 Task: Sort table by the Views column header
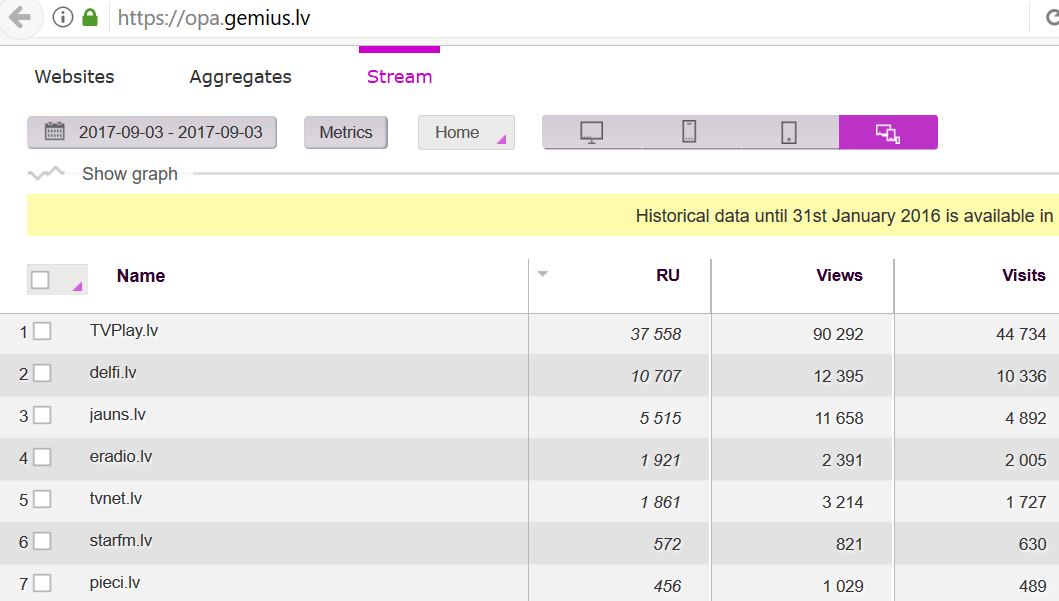coord(838,275)
